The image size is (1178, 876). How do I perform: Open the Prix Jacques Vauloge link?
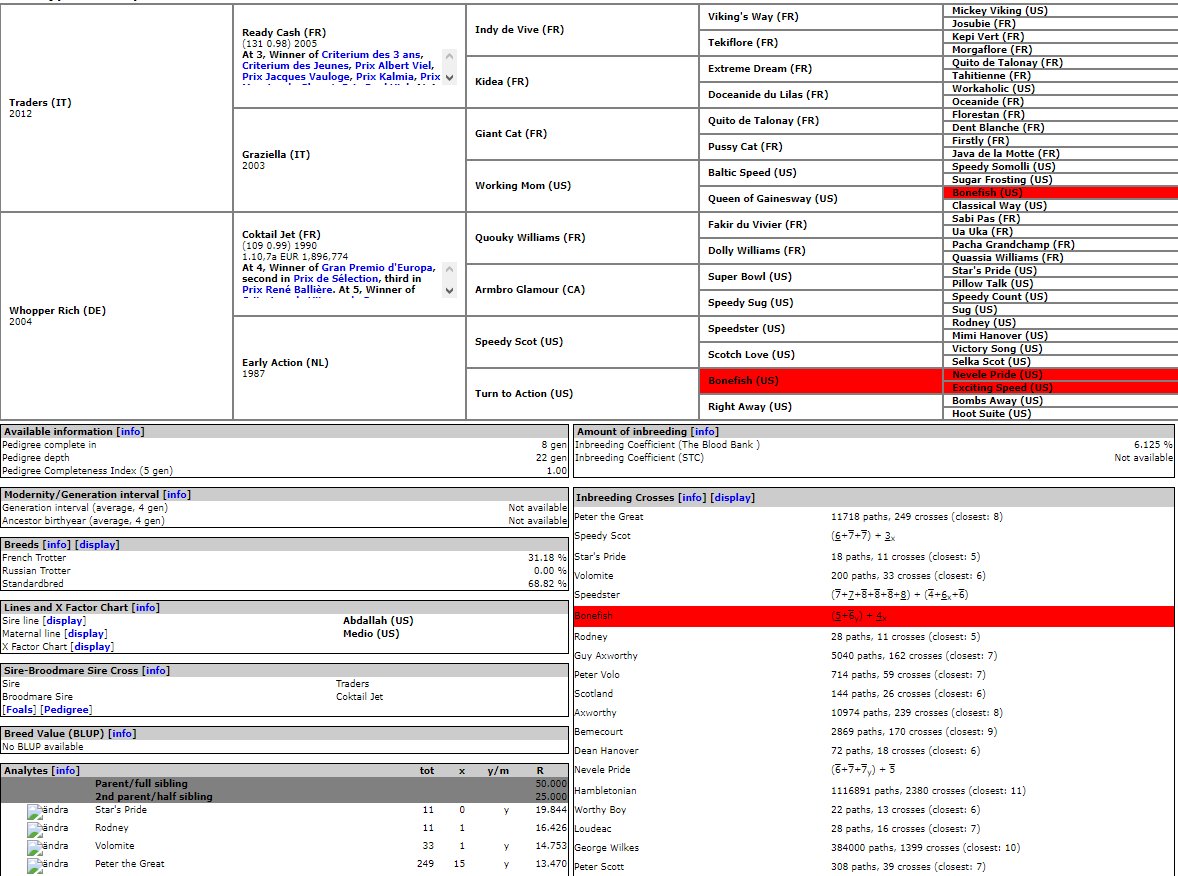295,77
